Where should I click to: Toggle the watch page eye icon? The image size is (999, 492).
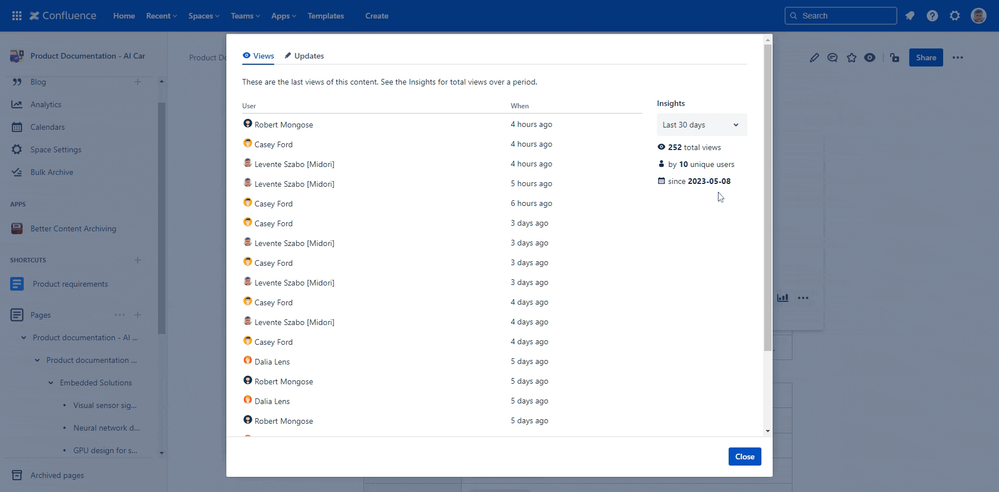tap(870, 58)
